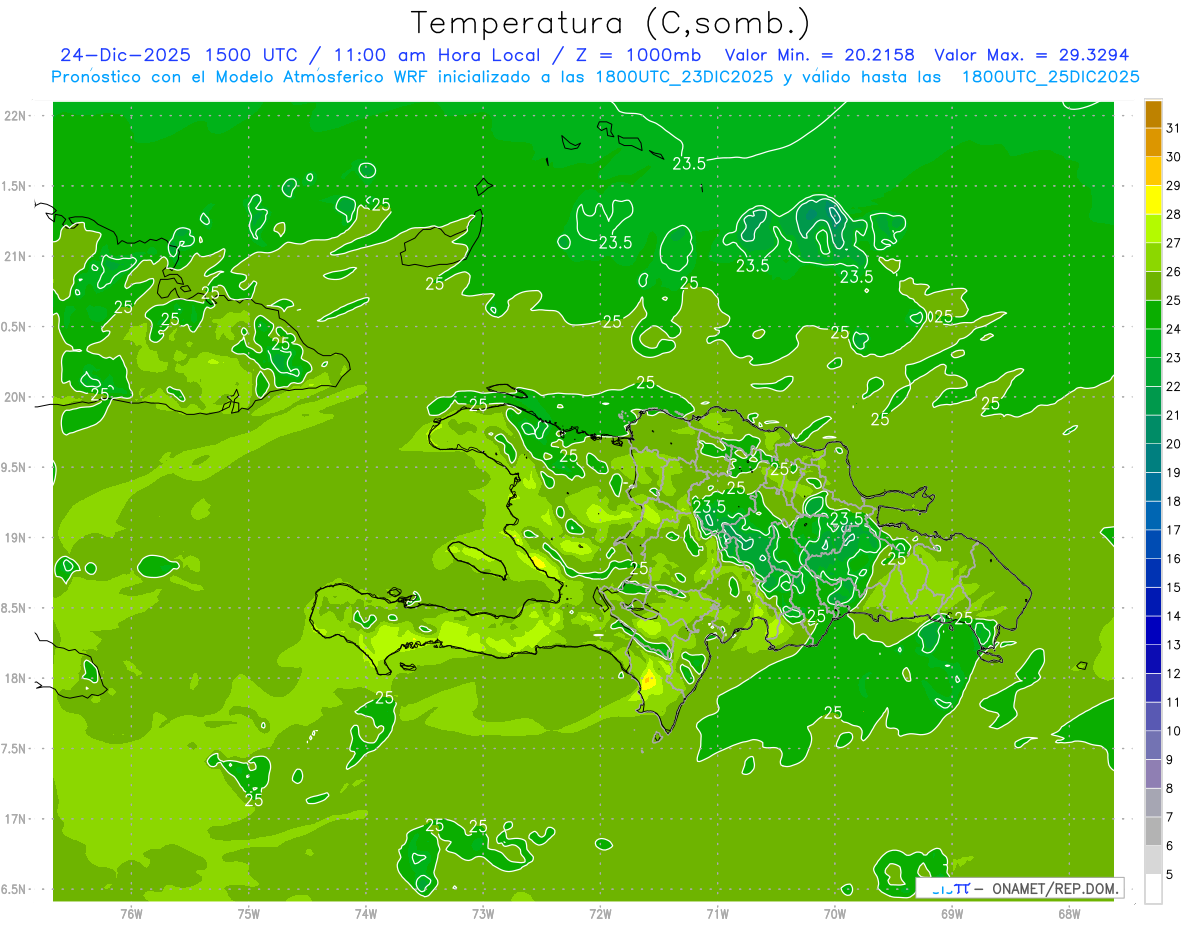Click the orange swatch between 30 and 31

(1153, 142)
